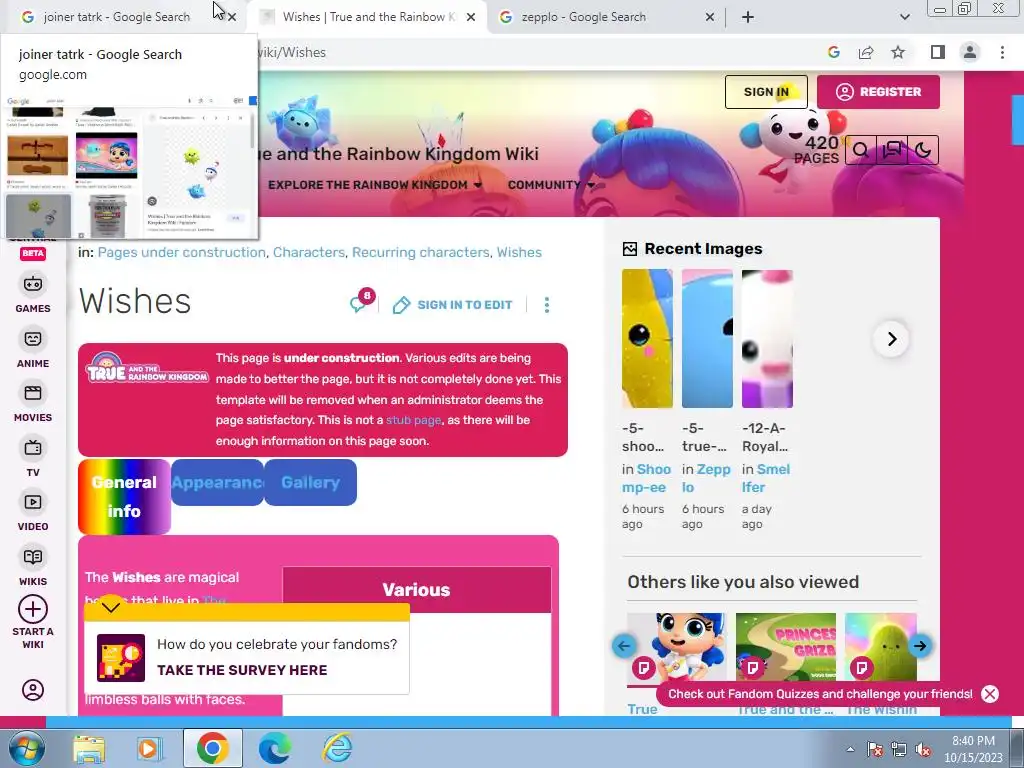Click Take The Survey Here

[242, 670]
